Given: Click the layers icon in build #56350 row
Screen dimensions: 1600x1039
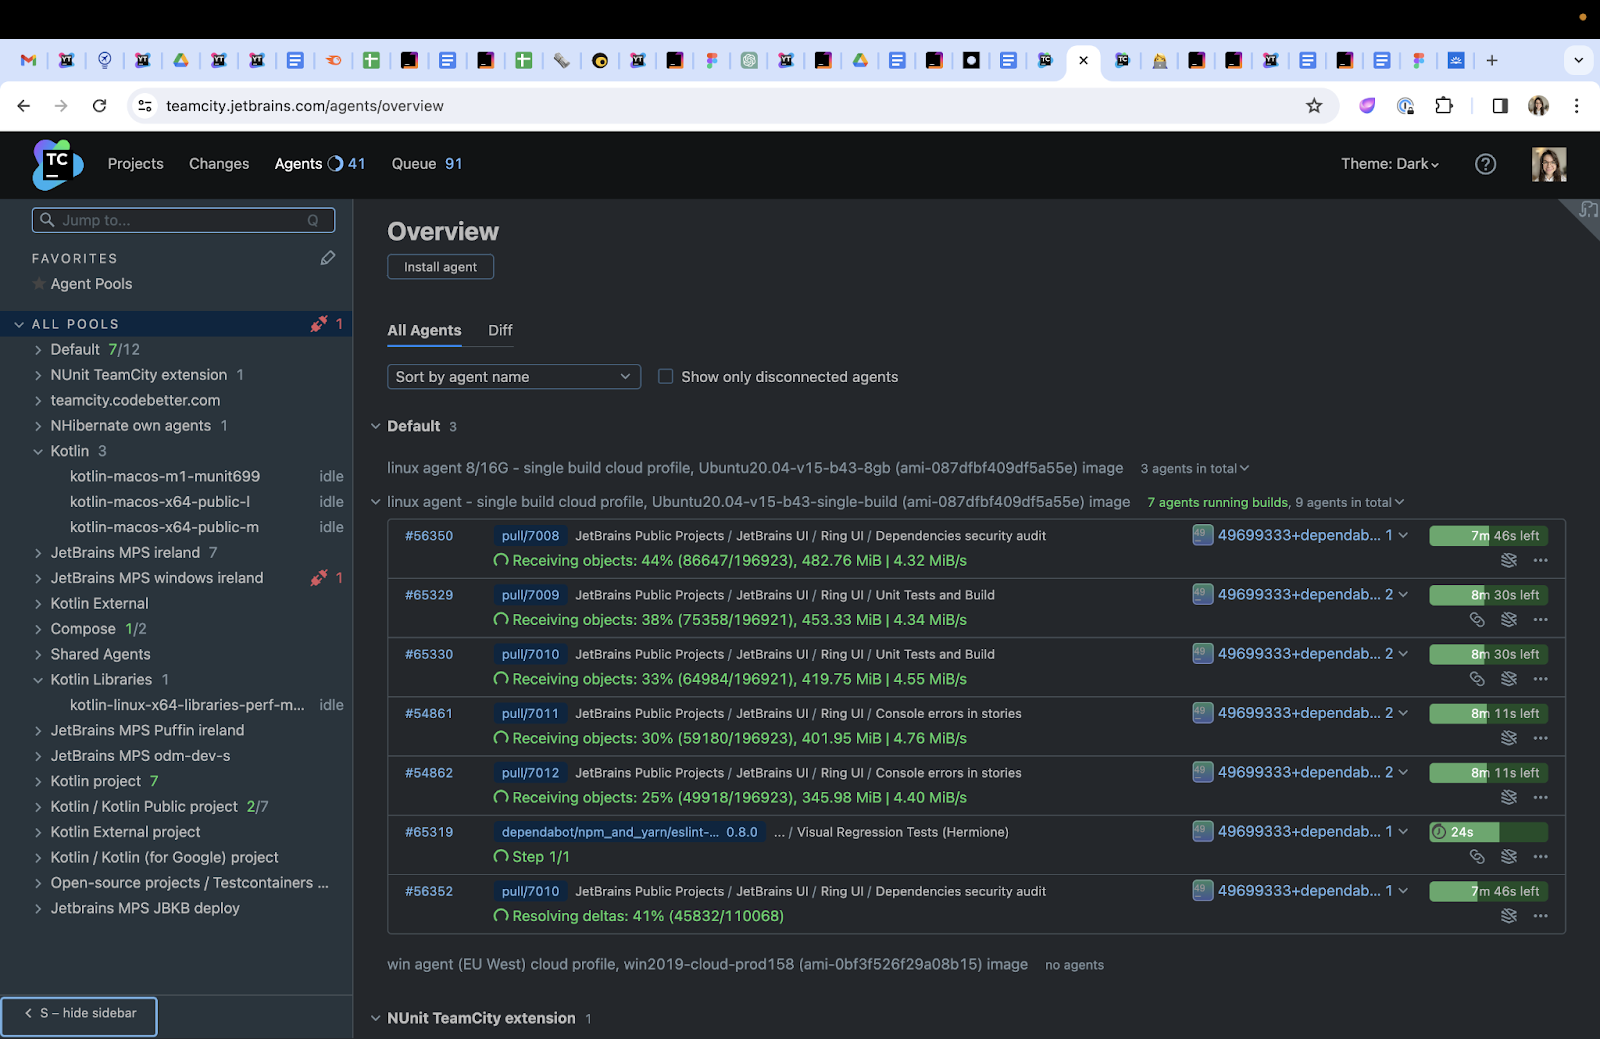Looking at the screenshot, I should (1509, 560).
